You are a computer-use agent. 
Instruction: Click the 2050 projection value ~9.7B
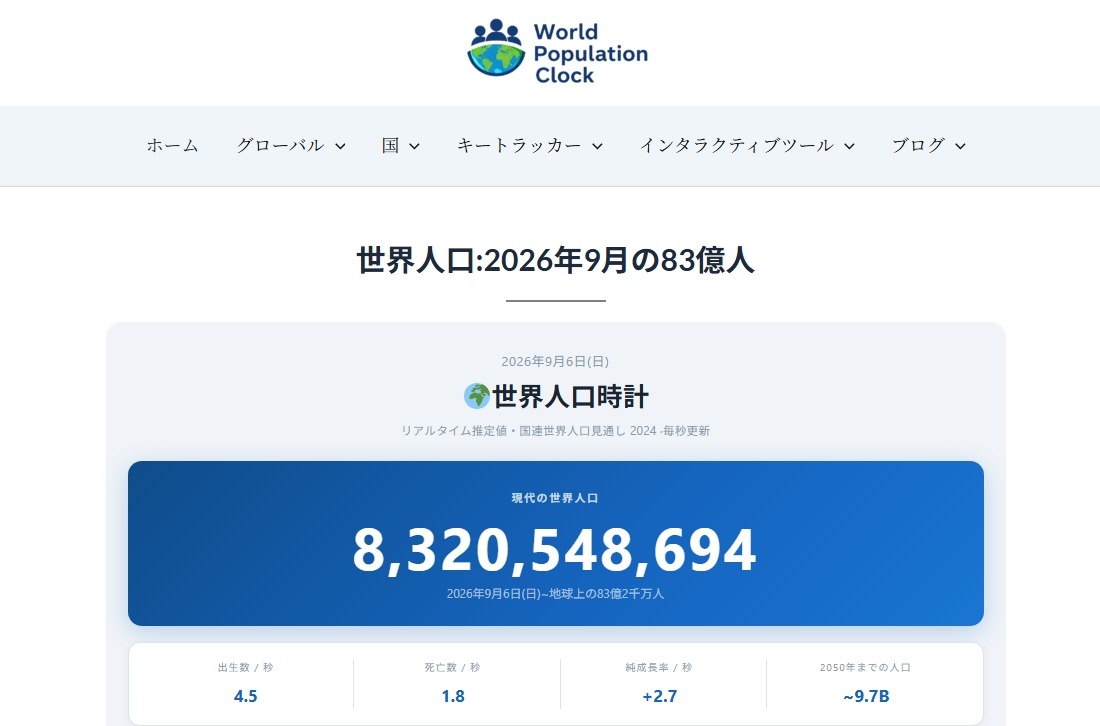pos(866,697)
